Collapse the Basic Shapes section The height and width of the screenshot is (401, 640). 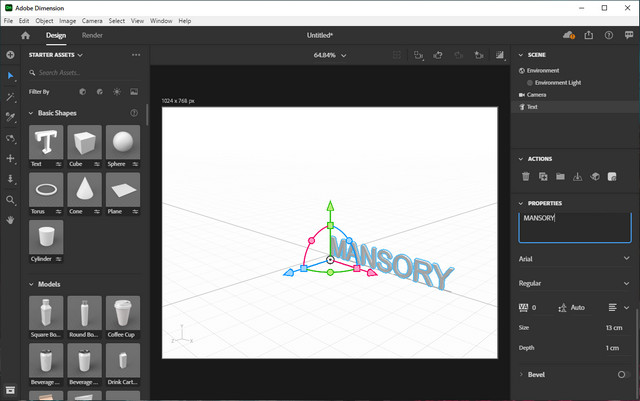point(30,113)
